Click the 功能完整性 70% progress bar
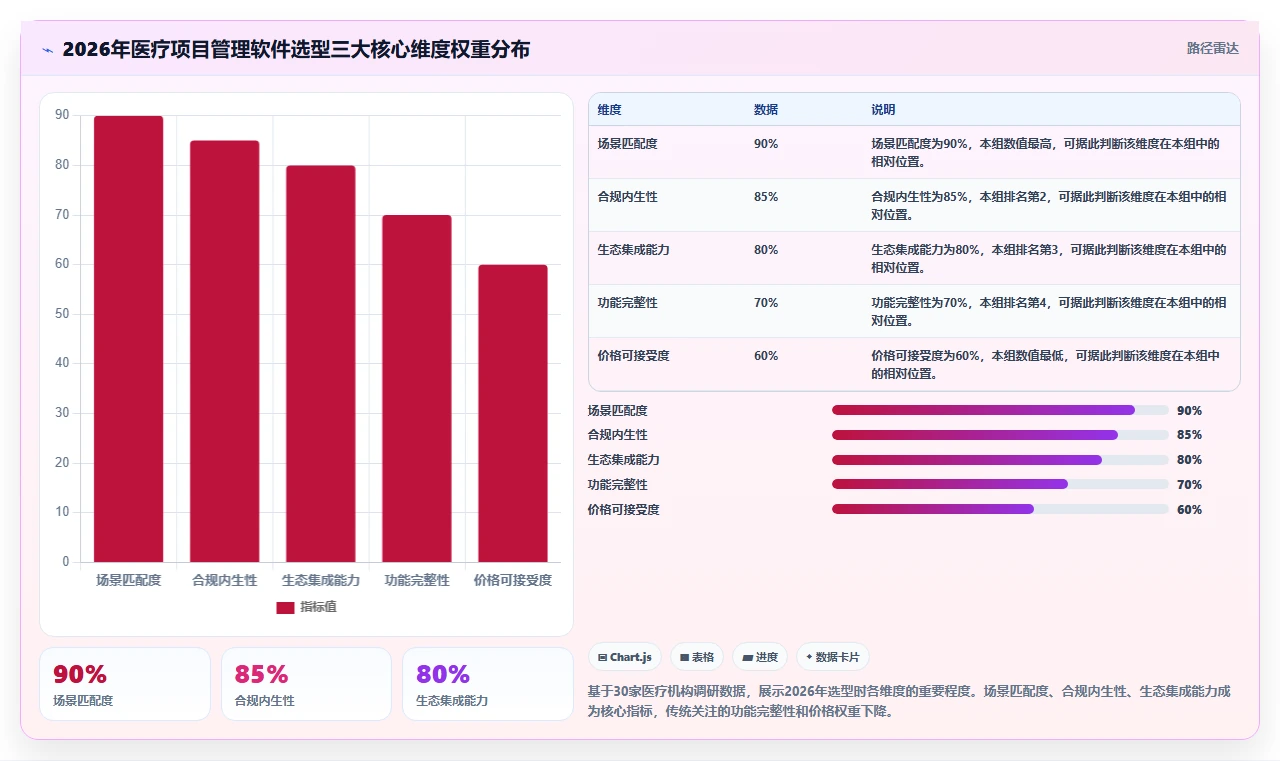The height and width of the screenshot is (761, 1280). (x=1000, y=485)
